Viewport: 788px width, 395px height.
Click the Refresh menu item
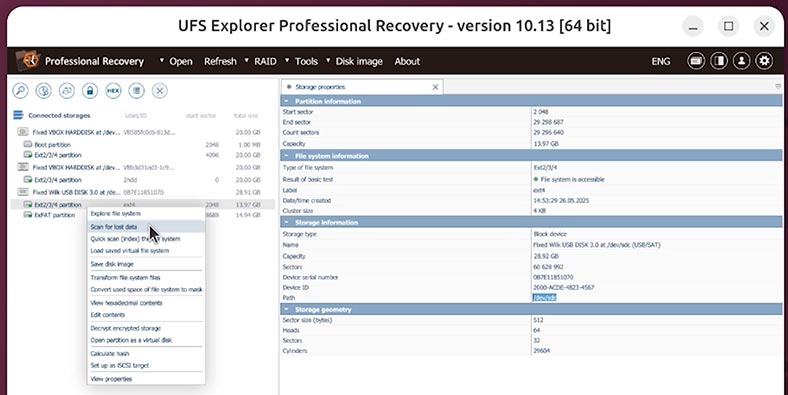pyautogui.click(x=220, y=61)
